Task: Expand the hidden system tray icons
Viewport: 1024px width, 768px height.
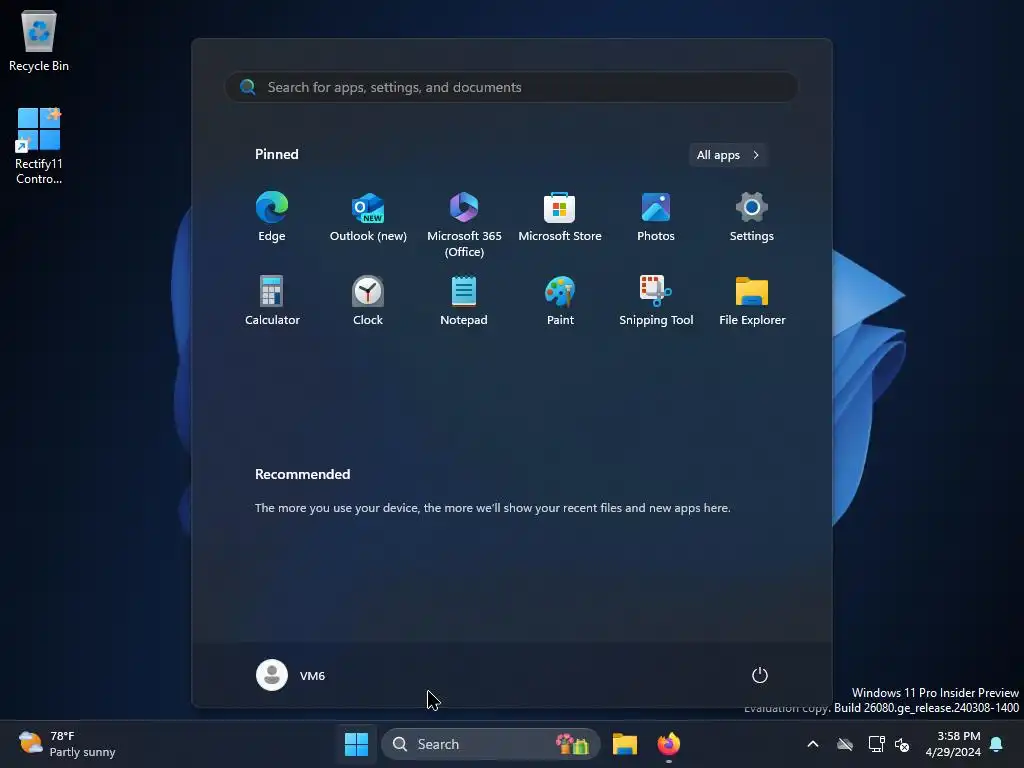Action: click(x=813, y=744)
